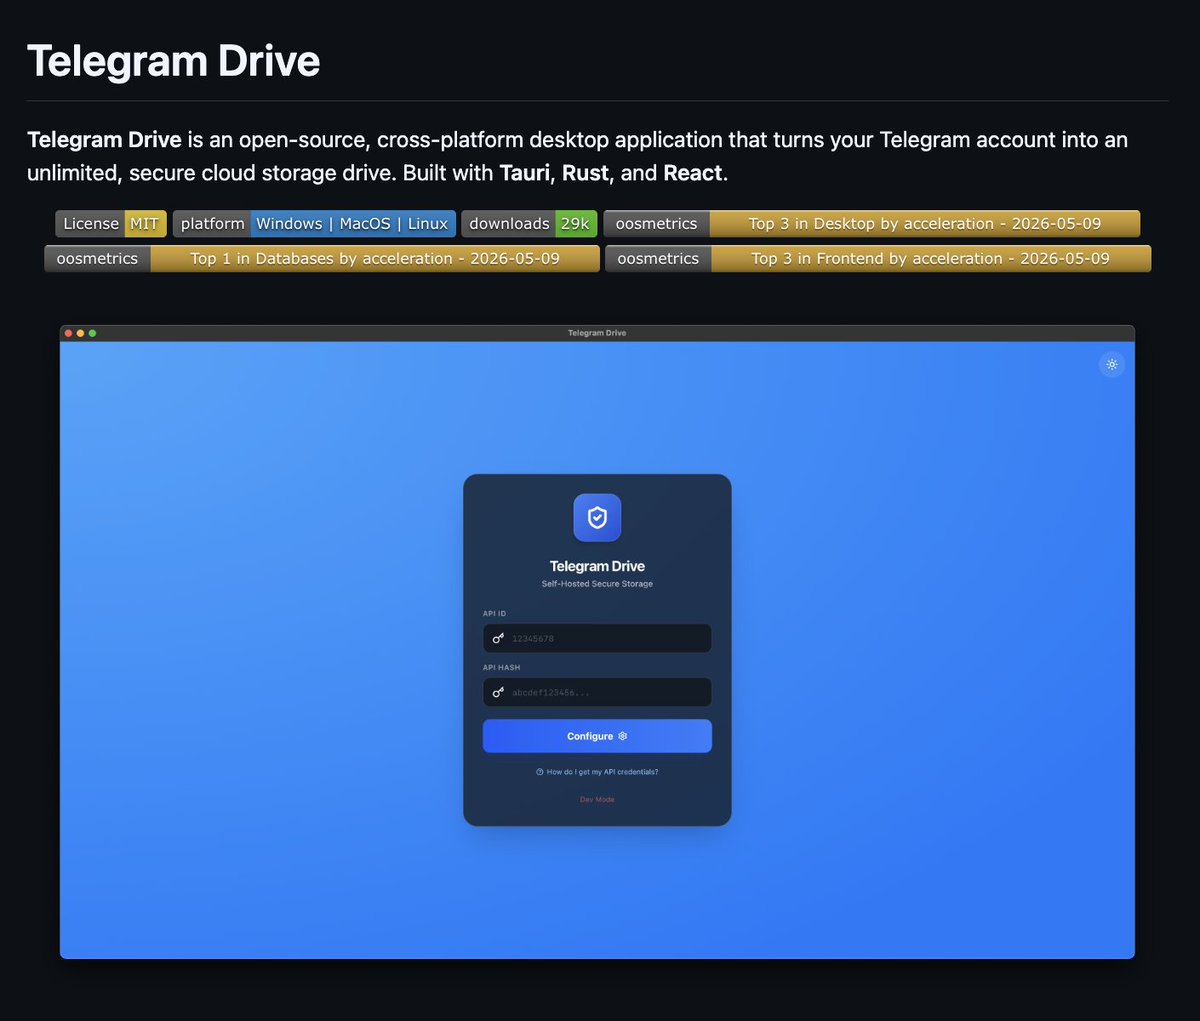Click the bold "Rust" word in description
The image size is (1200, 1021).
click(585, 173)
